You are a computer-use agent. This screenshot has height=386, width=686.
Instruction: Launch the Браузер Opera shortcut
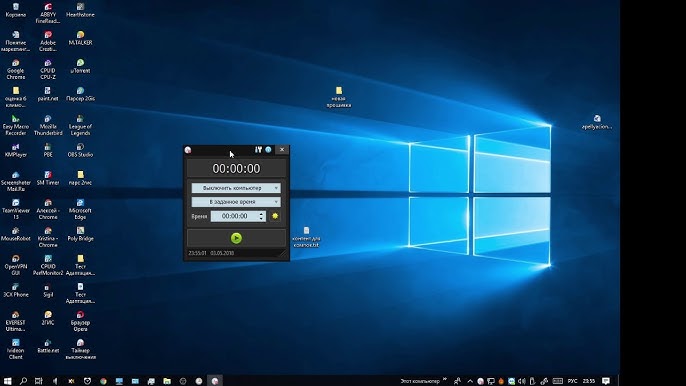click(80, 321)
